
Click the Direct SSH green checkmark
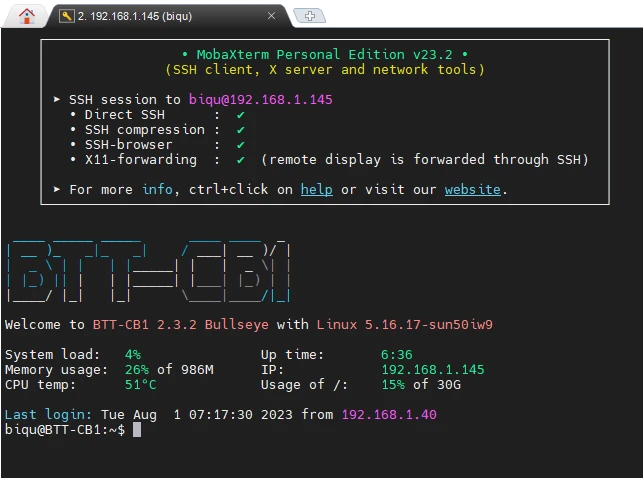point(241,115)
